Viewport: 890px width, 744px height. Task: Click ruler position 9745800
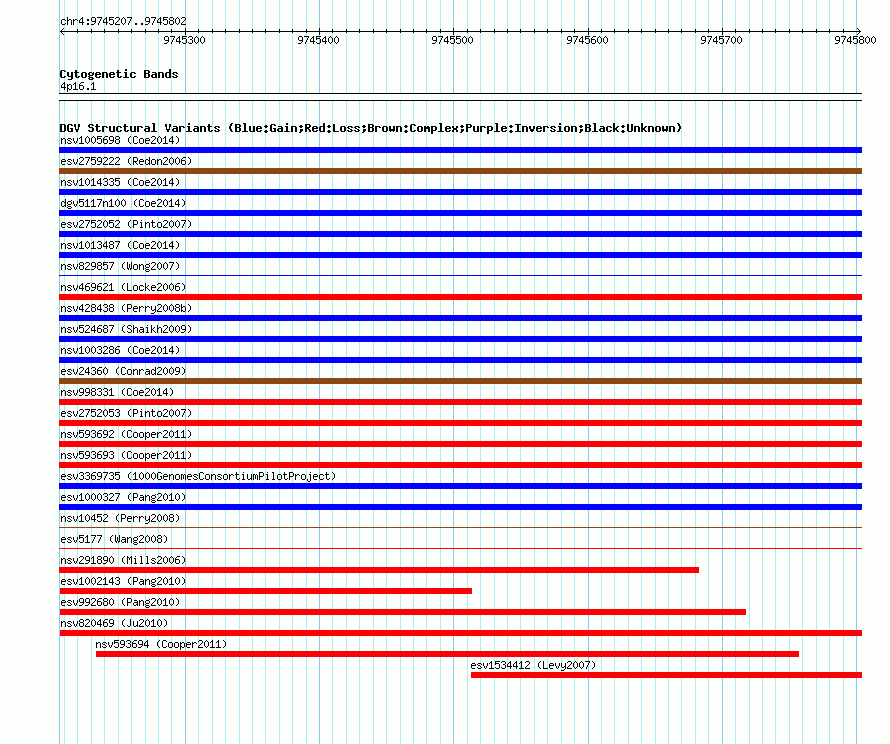coord(855,40)
